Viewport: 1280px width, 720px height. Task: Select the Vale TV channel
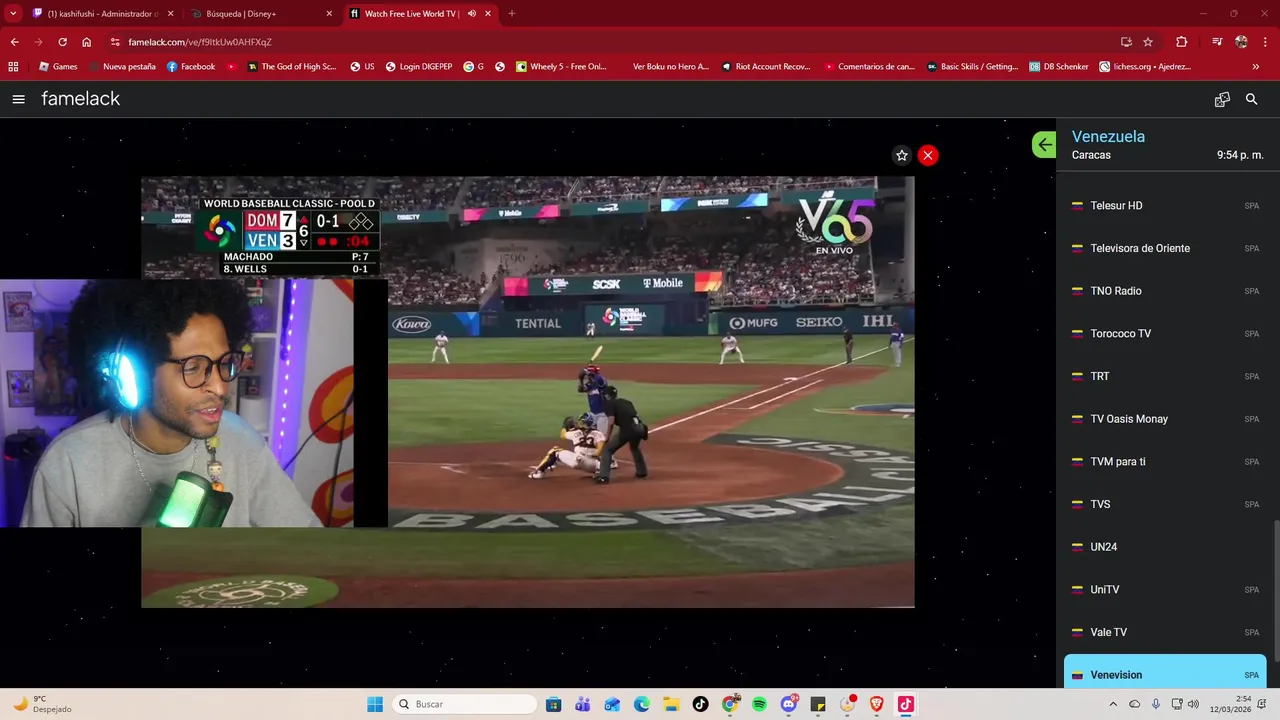point(1165,632)
